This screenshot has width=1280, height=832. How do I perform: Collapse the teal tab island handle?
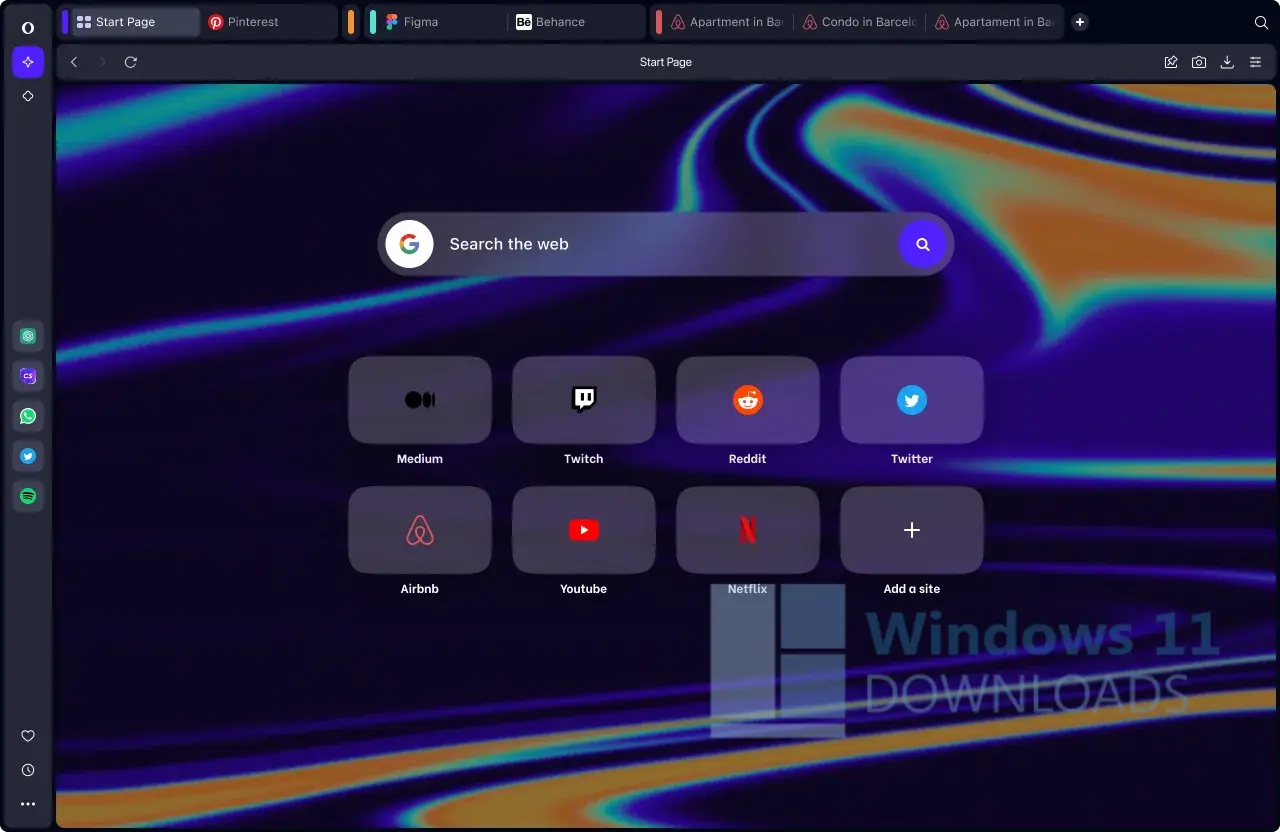click(373, 22)
